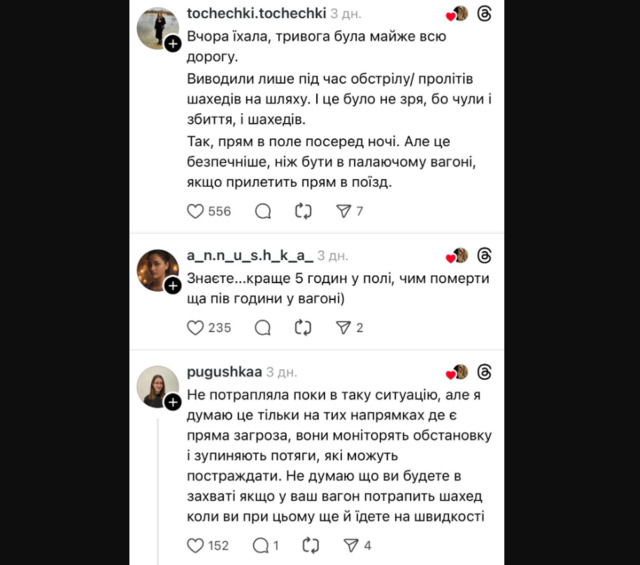
Task: Open pugushkaa profile picture
Action: 156,385
